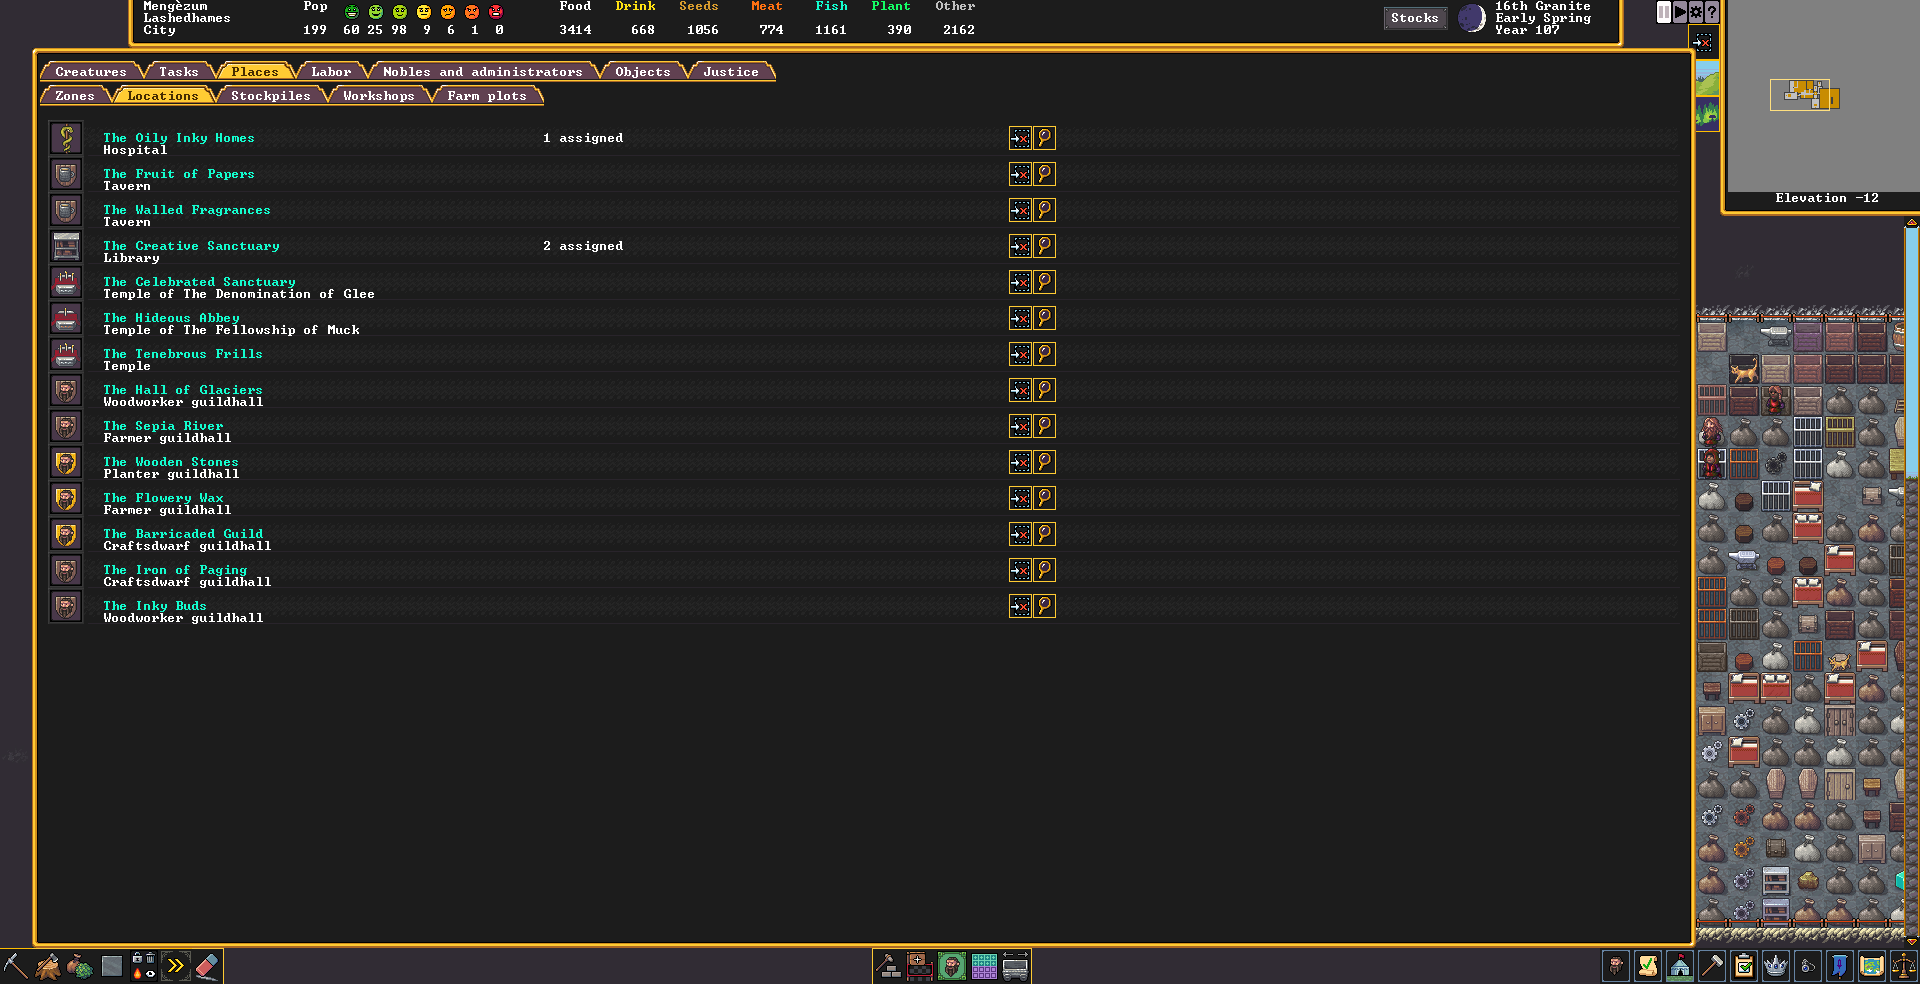
Task: Open the stockpiles tool
Action: click(x=920, y=966)
